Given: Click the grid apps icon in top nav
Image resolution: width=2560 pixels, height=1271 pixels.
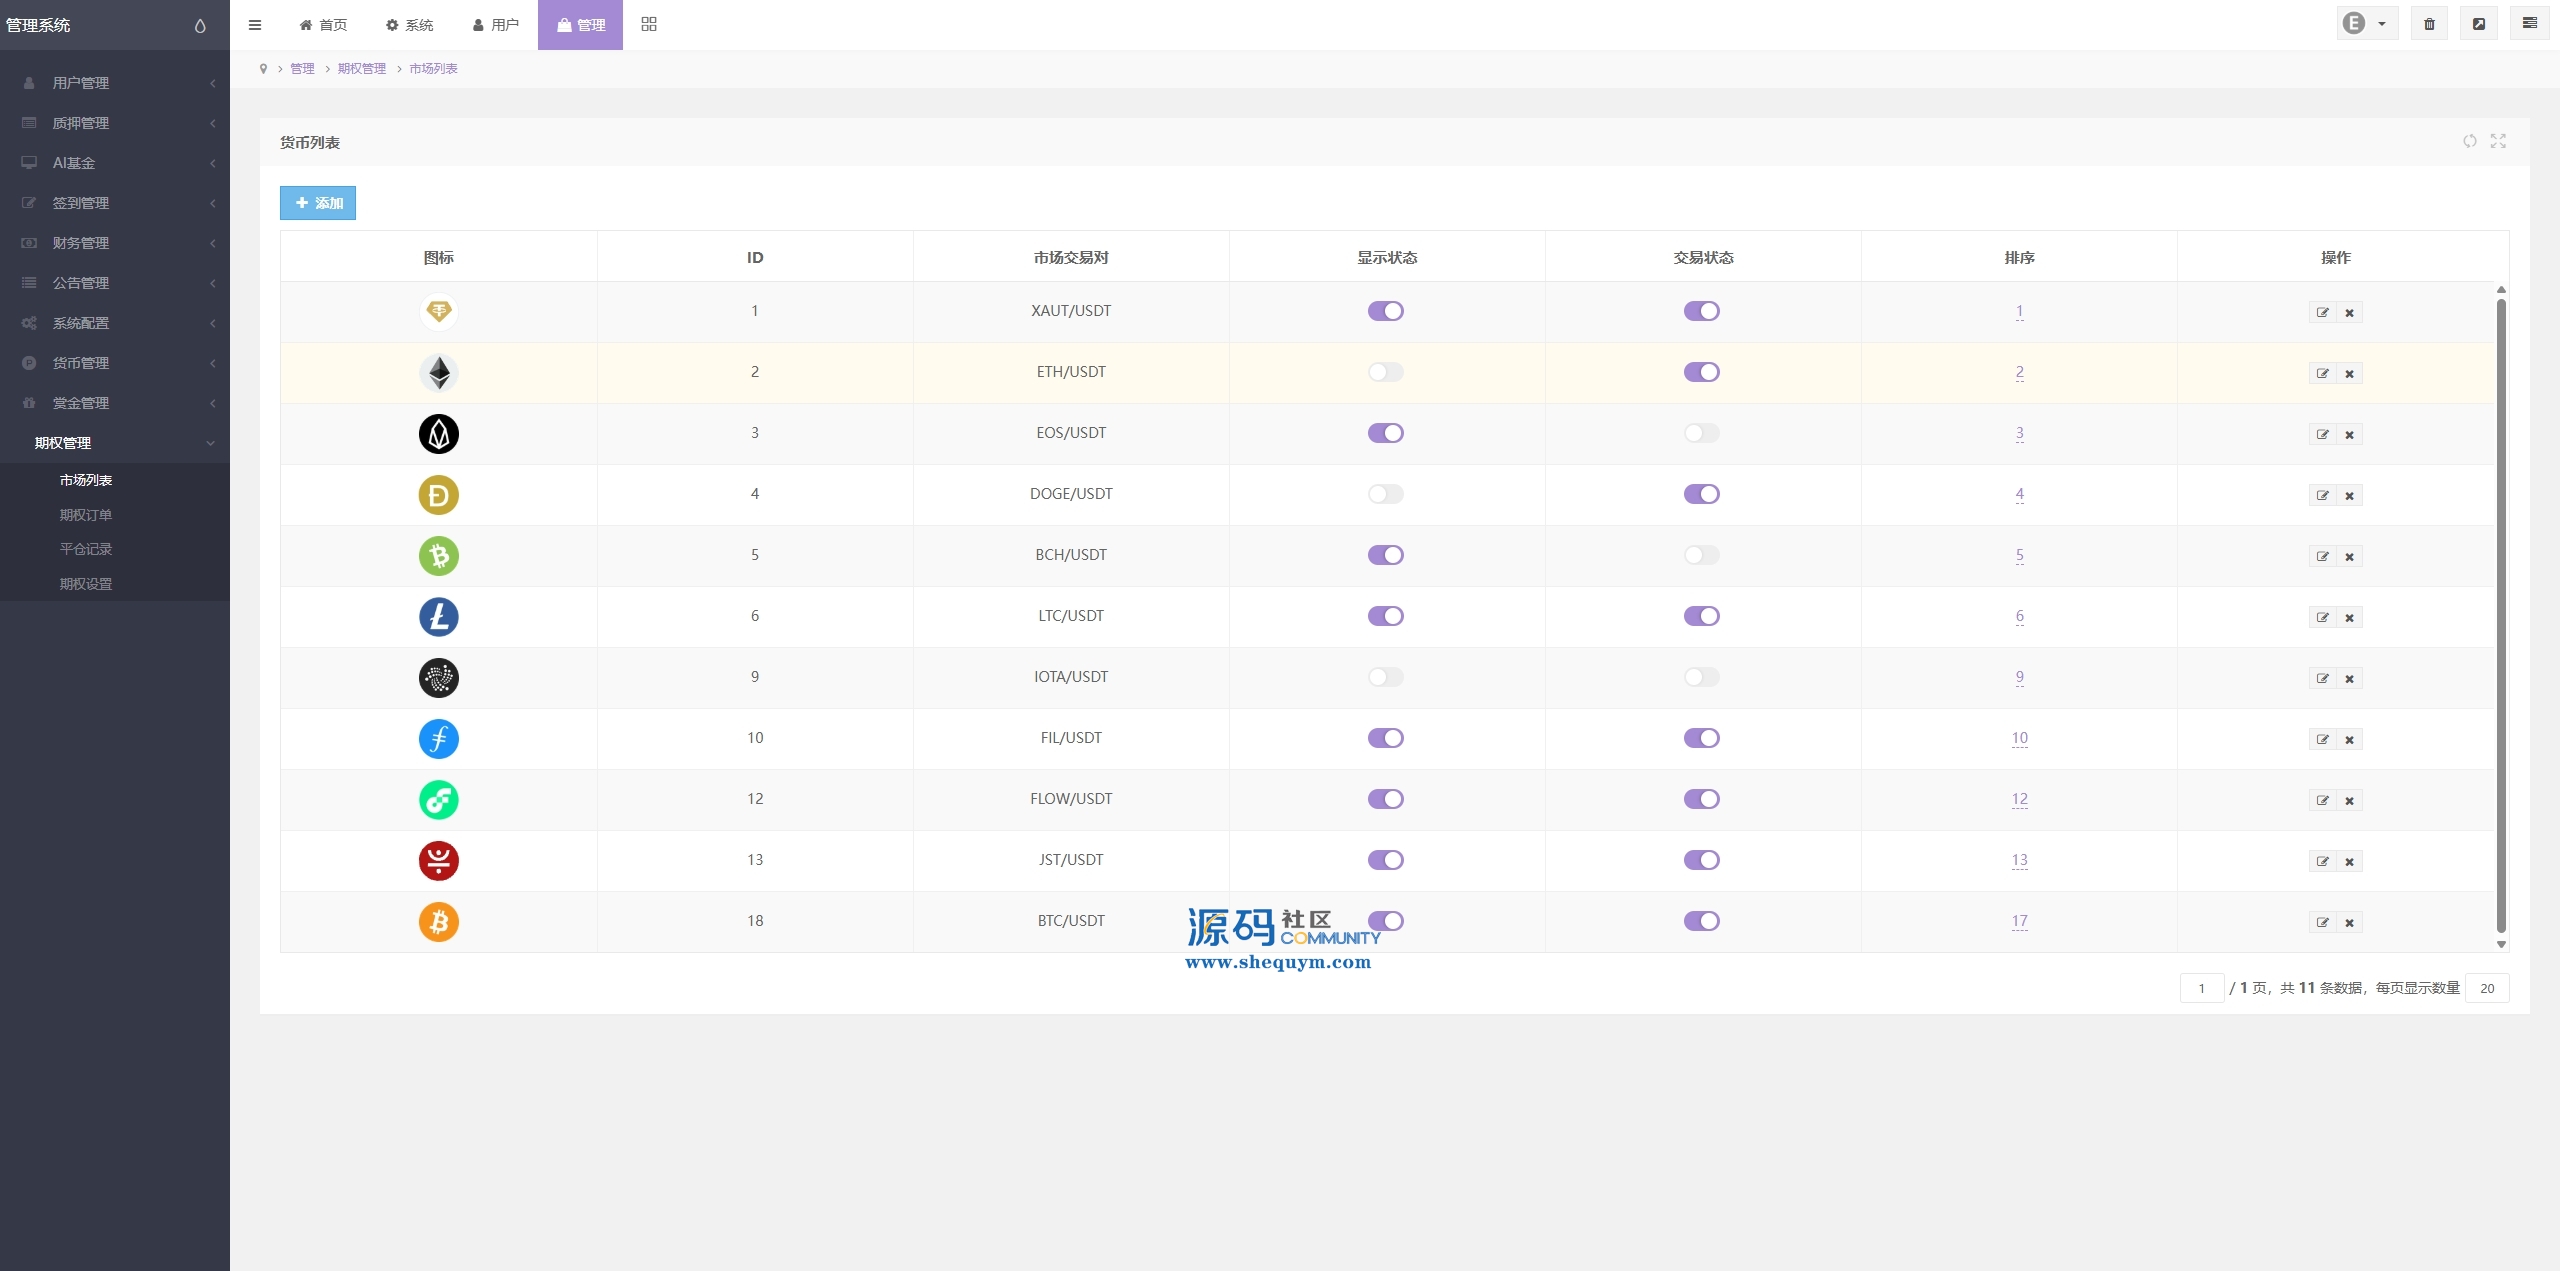Looking at the screenshot, I should point(649,24).
